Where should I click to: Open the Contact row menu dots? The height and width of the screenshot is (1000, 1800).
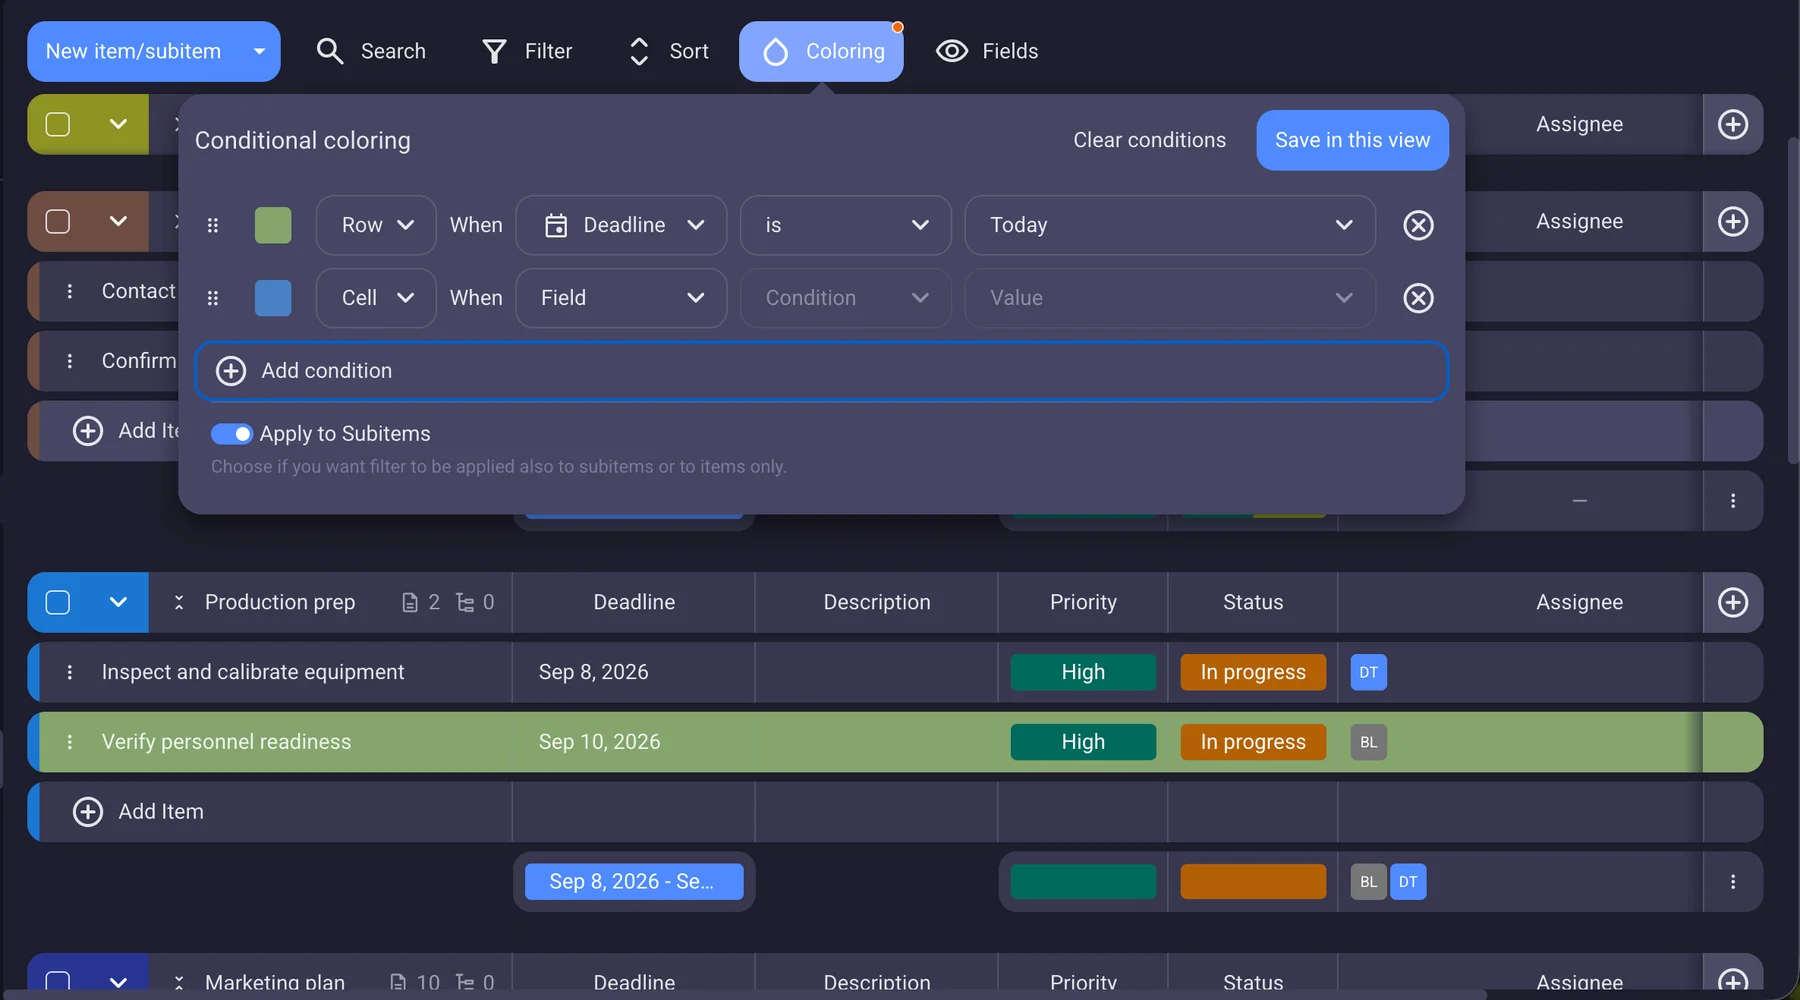(69, 291)
